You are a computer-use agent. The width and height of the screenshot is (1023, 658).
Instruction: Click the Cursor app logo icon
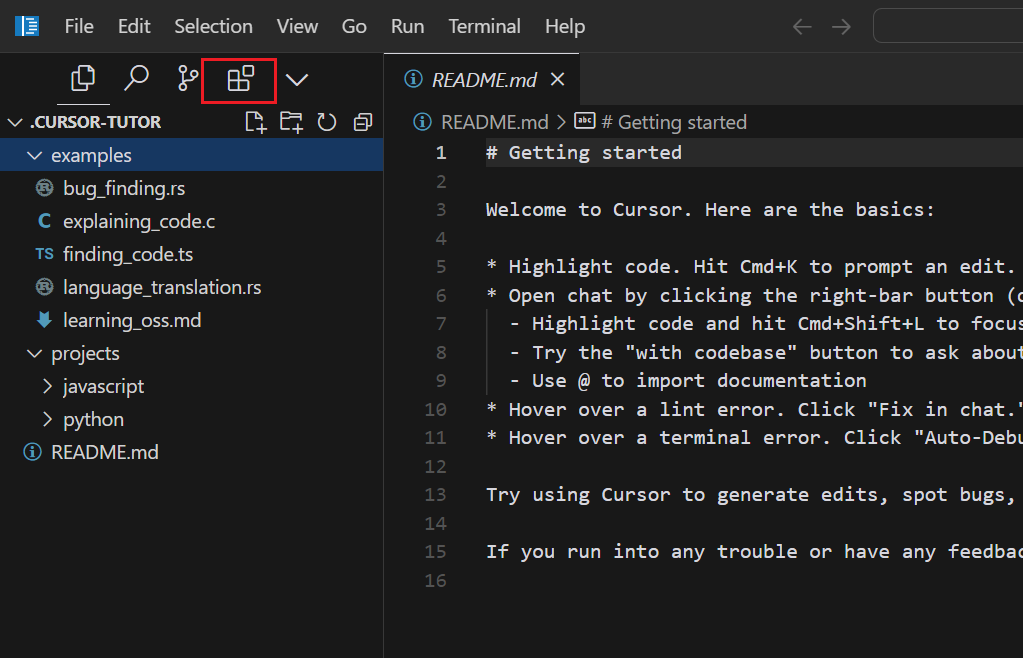pos(27,26)
